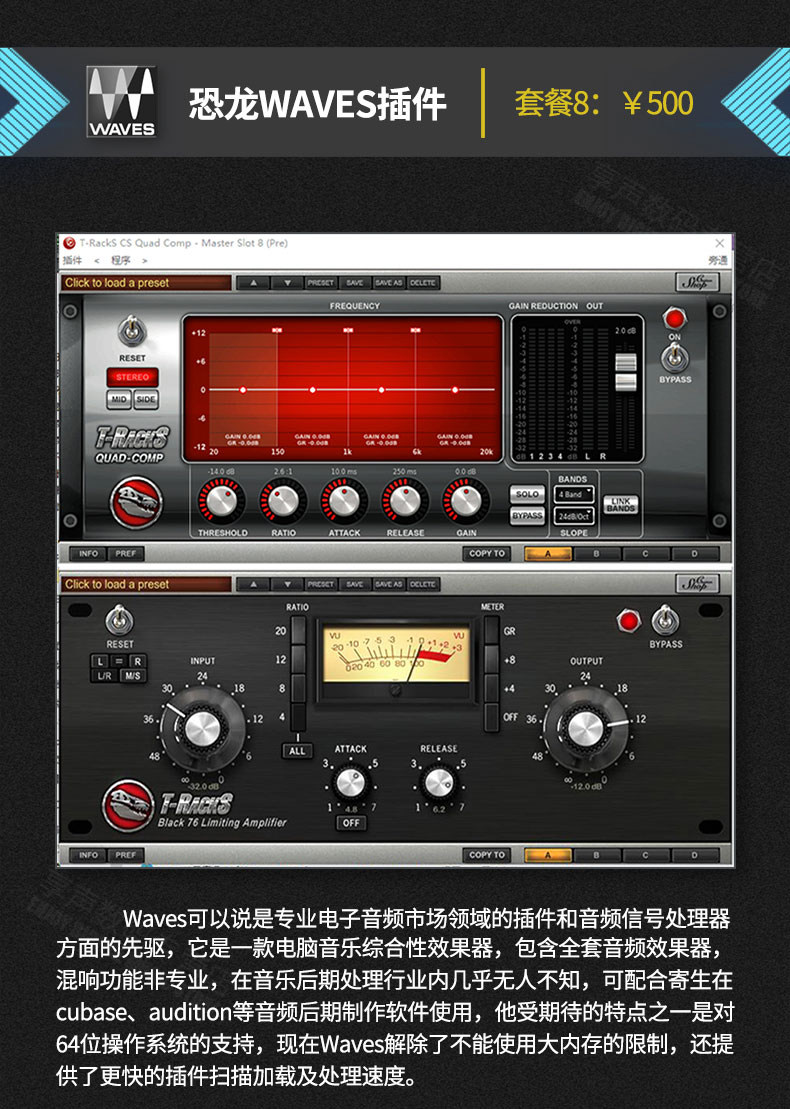
Task: Select MID processing mode
Action: (119, 400)
